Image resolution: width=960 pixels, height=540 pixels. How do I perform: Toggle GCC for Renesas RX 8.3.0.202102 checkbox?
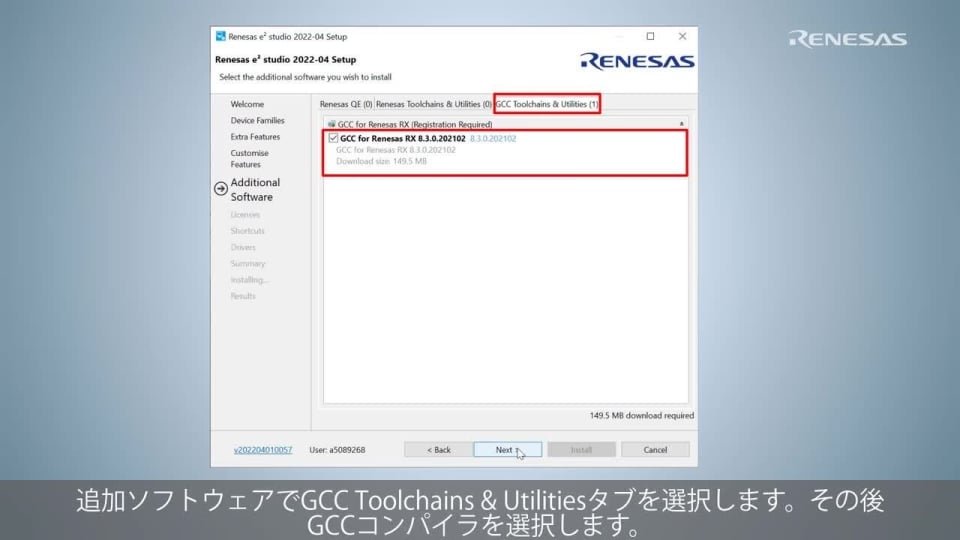(x=333, y=138)
